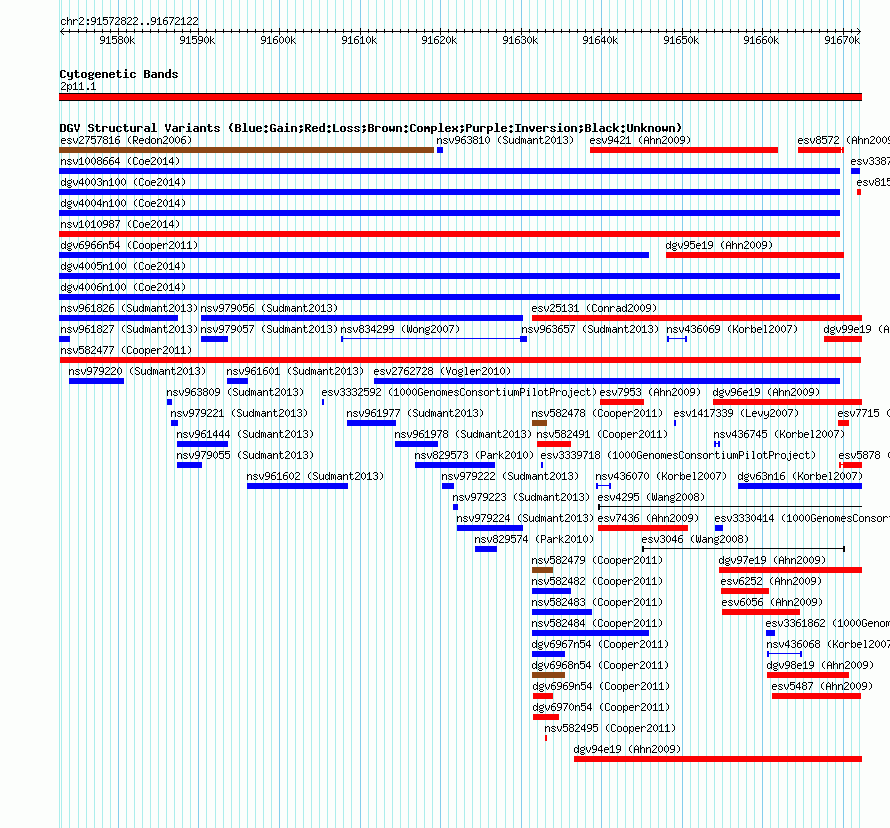890x828 pixels.
Task: Open the nsv979055 (Sudmant2013) label
Action: tap(245, 455)
